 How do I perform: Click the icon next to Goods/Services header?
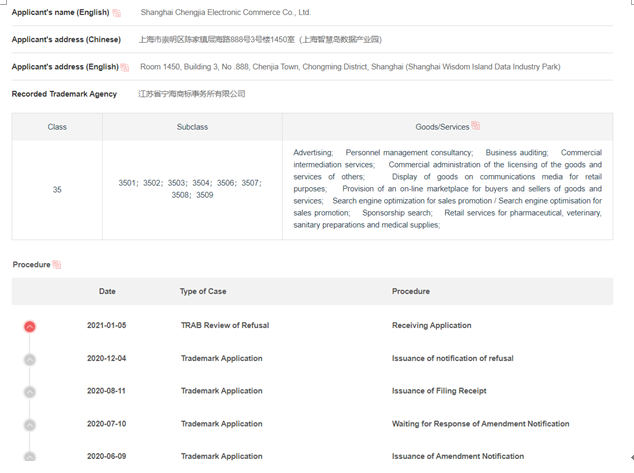pos(475,126)
